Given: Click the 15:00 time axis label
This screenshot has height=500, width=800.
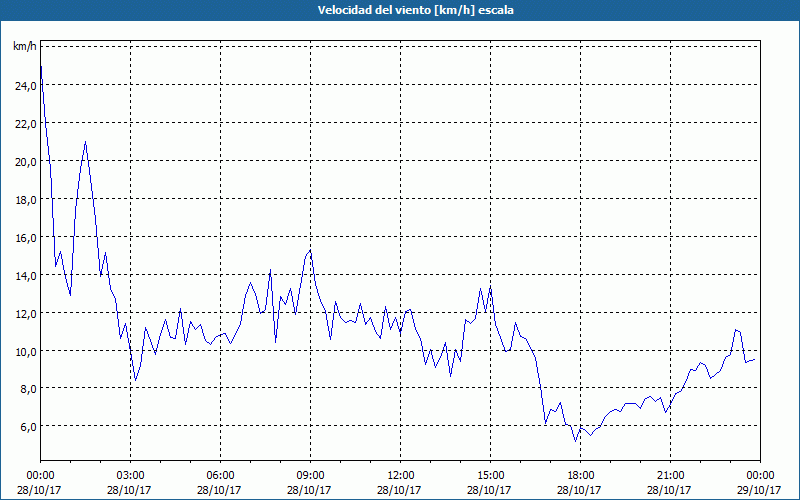Looking at the screenshot, I should [490, 476].
